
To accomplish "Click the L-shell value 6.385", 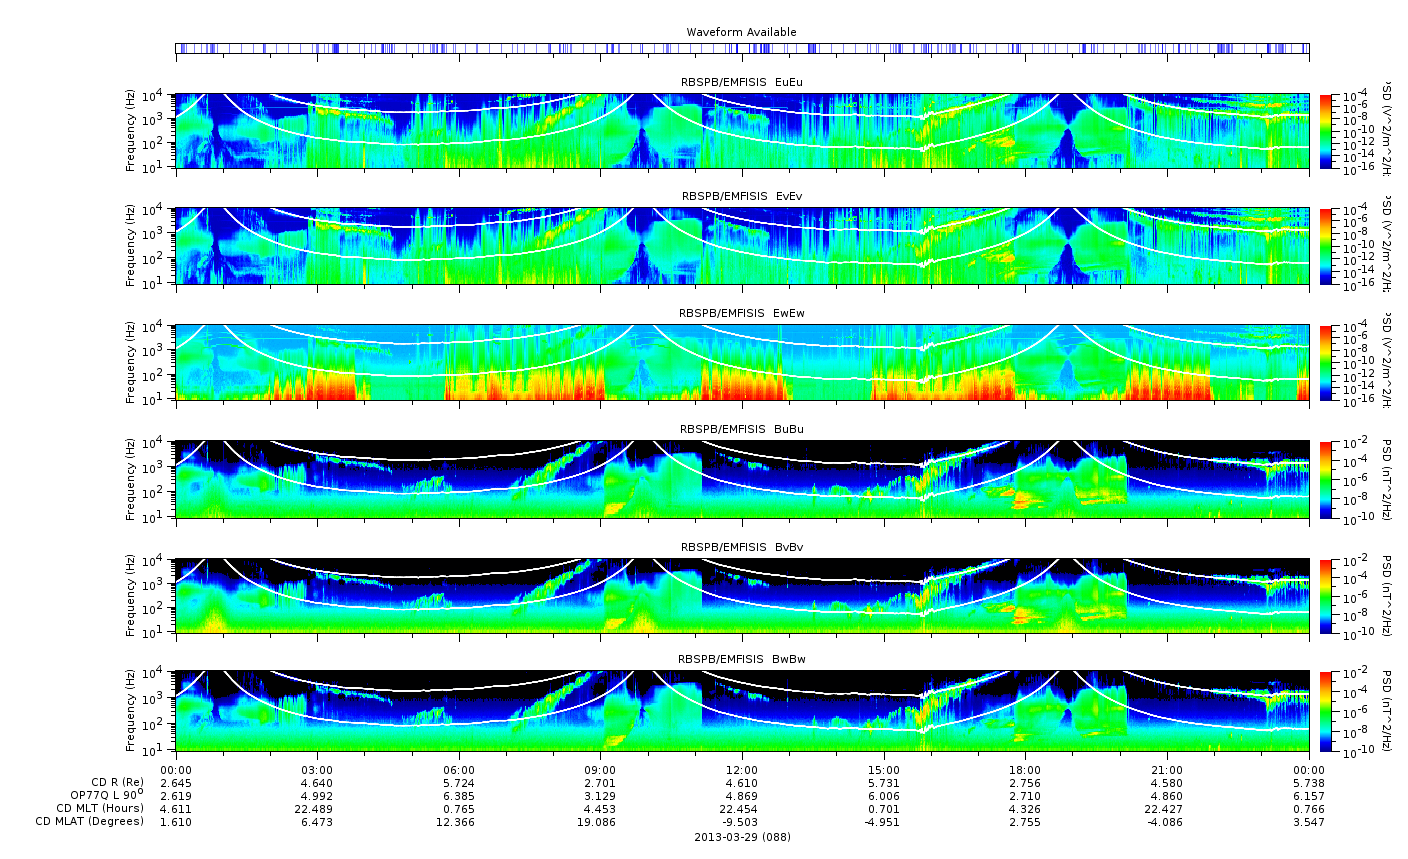I will point(459,795).
